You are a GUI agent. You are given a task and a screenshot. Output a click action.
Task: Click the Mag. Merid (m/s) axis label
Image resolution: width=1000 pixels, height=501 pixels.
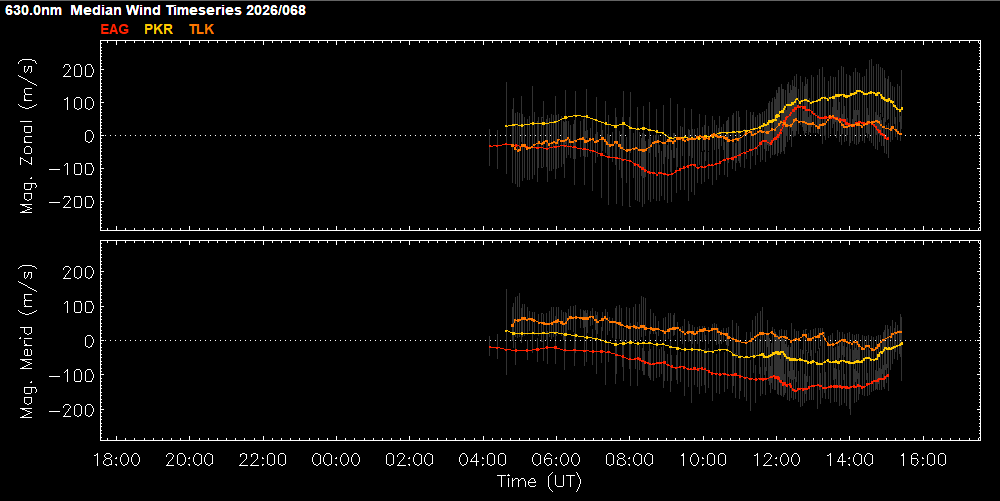click(x=28, y=340)
